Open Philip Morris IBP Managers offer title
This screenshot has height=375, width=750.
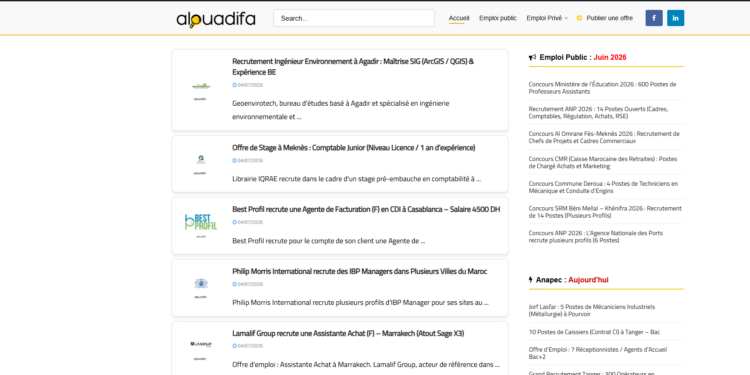click(360, 271)
